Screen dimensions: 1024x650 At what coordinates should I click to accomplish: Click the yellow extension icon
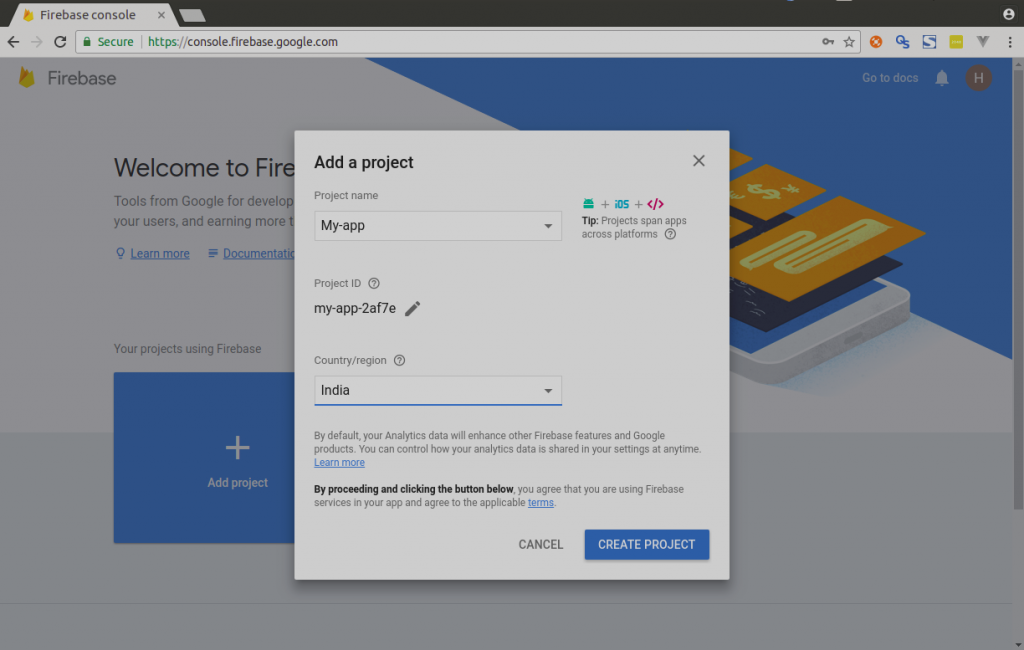[956, 42]
